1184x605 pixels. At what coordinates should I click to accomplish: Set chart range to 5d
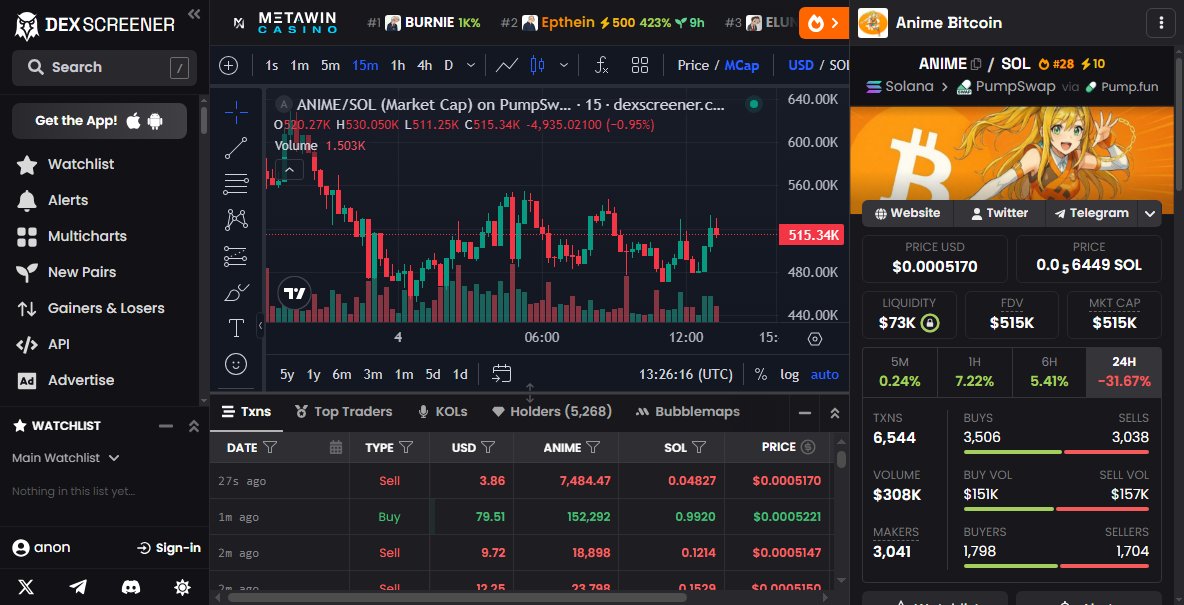(433, 374)
